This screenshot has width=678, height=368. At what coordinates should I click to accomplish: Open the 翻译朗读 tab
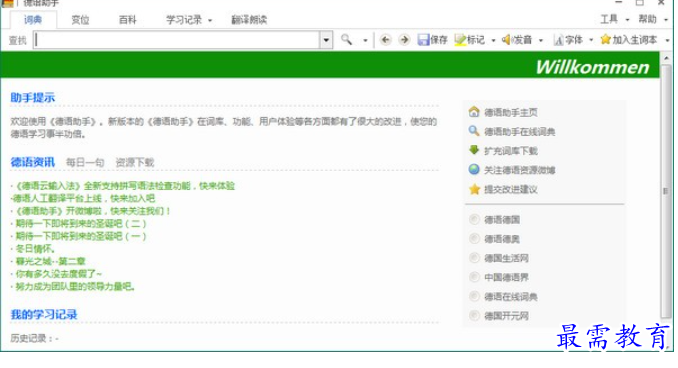point(249,20)
